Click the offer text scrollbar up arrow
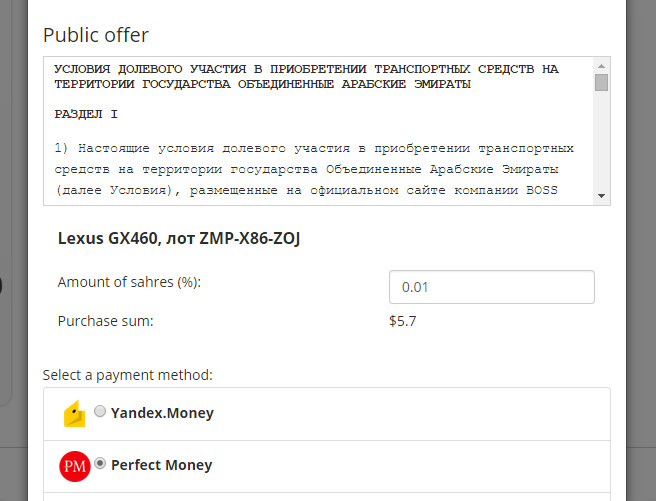The height and width of the screenshot is (501, 656). pyautogui.click(x=601, y=67)
